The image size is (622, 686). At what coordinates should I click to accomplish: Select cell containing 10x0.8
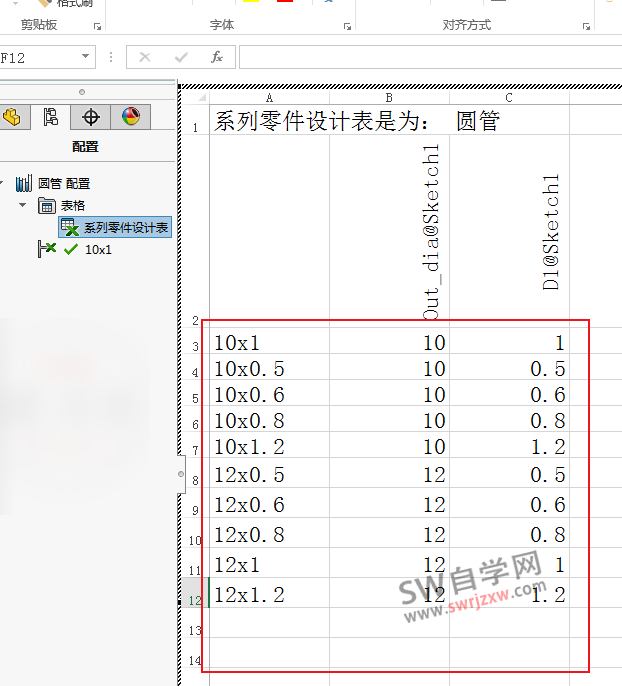pyautogui.click(x=269, y=419)
